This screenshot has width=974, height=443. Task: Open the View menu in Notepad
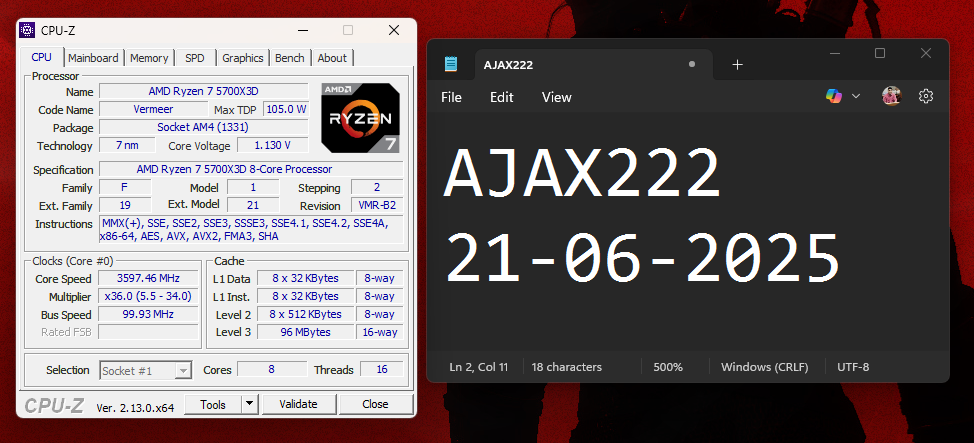(x=556, y=98)
